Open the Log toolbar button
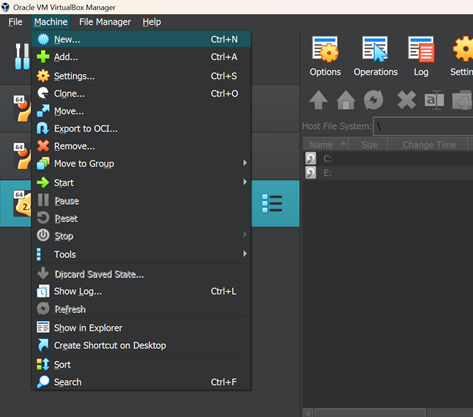473x417 pixels. 421,56
